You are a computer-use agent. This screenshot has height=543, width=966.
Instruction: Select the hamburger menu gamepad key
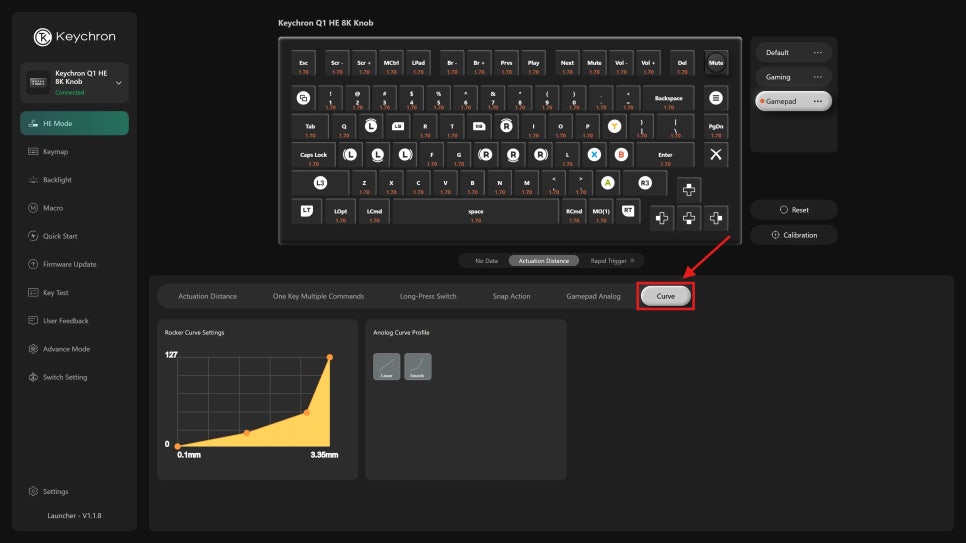pyautogui.click(x=716, y=98)
